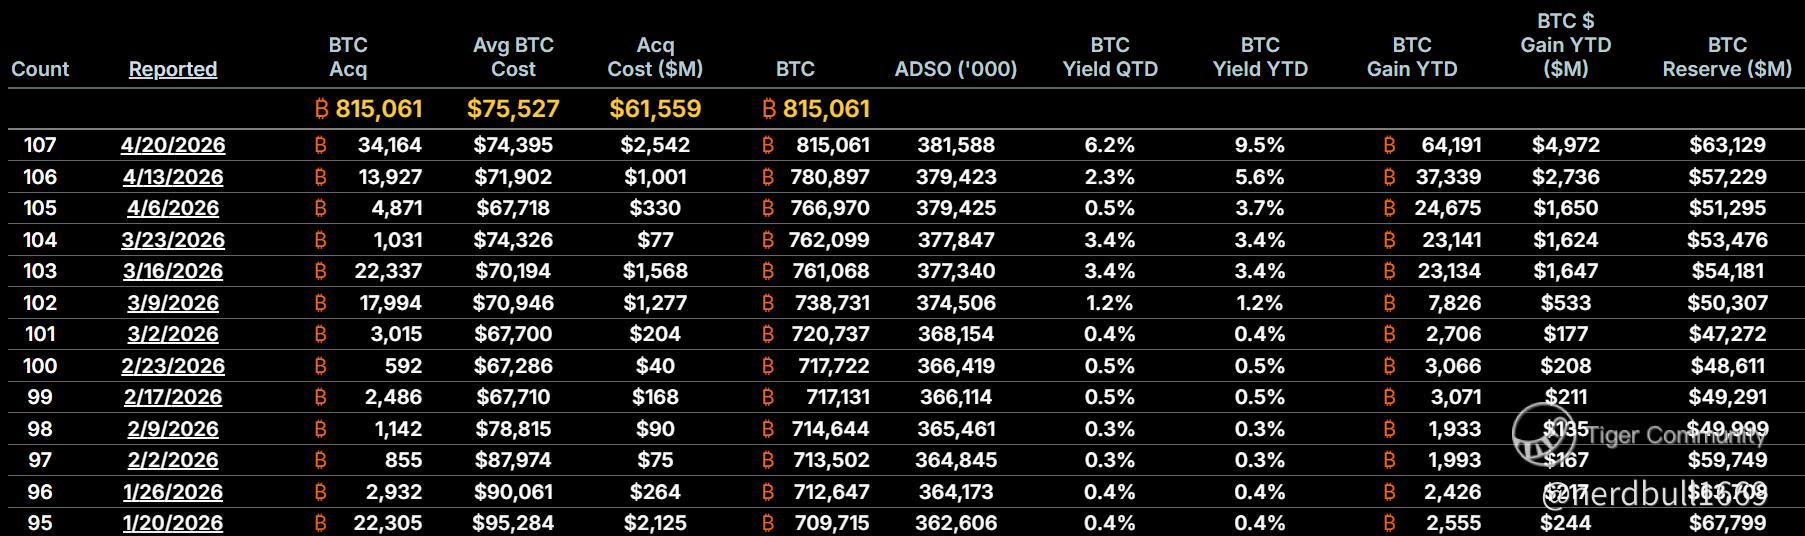
Task: Click Bitcoin icon next to 780,897 holdings
Action: pyautogui.click(x=768, y=177)
